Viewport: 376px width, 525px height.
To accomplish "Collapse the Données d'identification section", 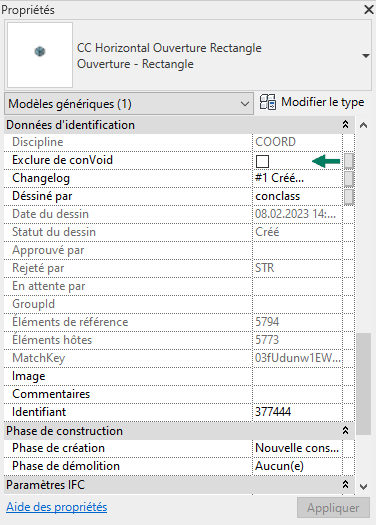I will [x=346, y=125].
